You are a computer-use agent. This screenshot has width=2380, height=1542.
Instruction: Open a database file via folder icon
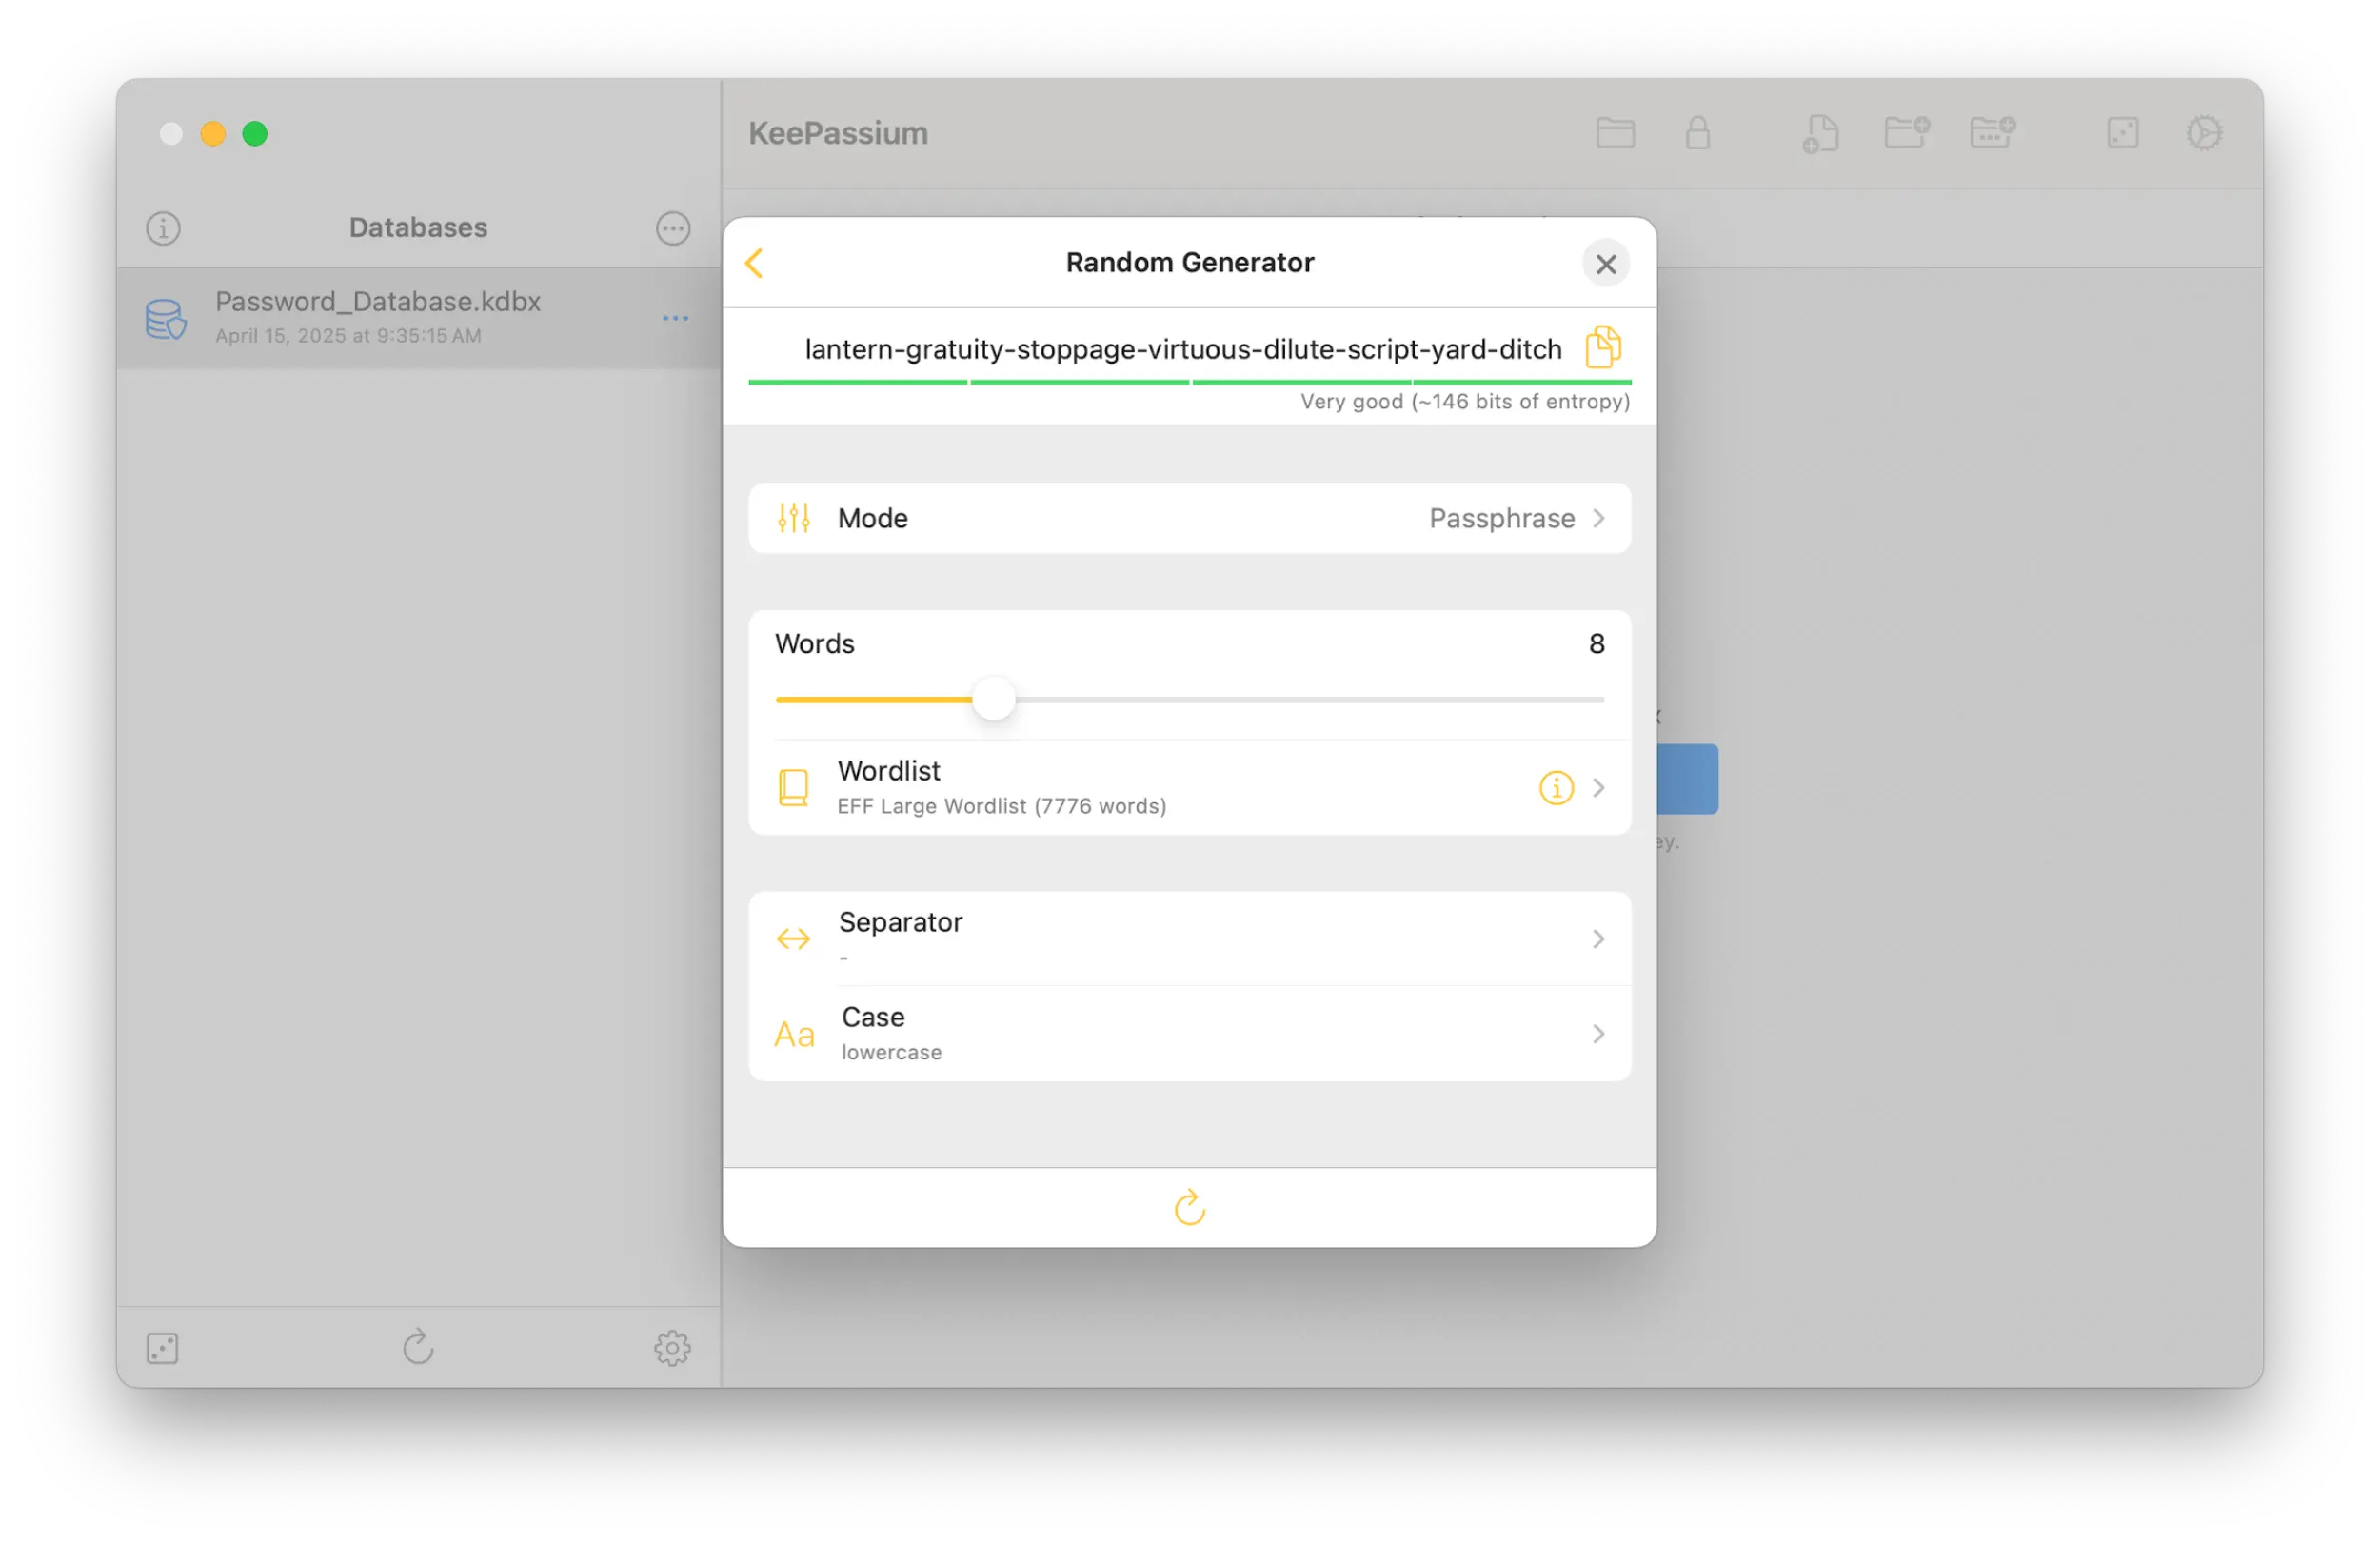(x=1614, y=133)
